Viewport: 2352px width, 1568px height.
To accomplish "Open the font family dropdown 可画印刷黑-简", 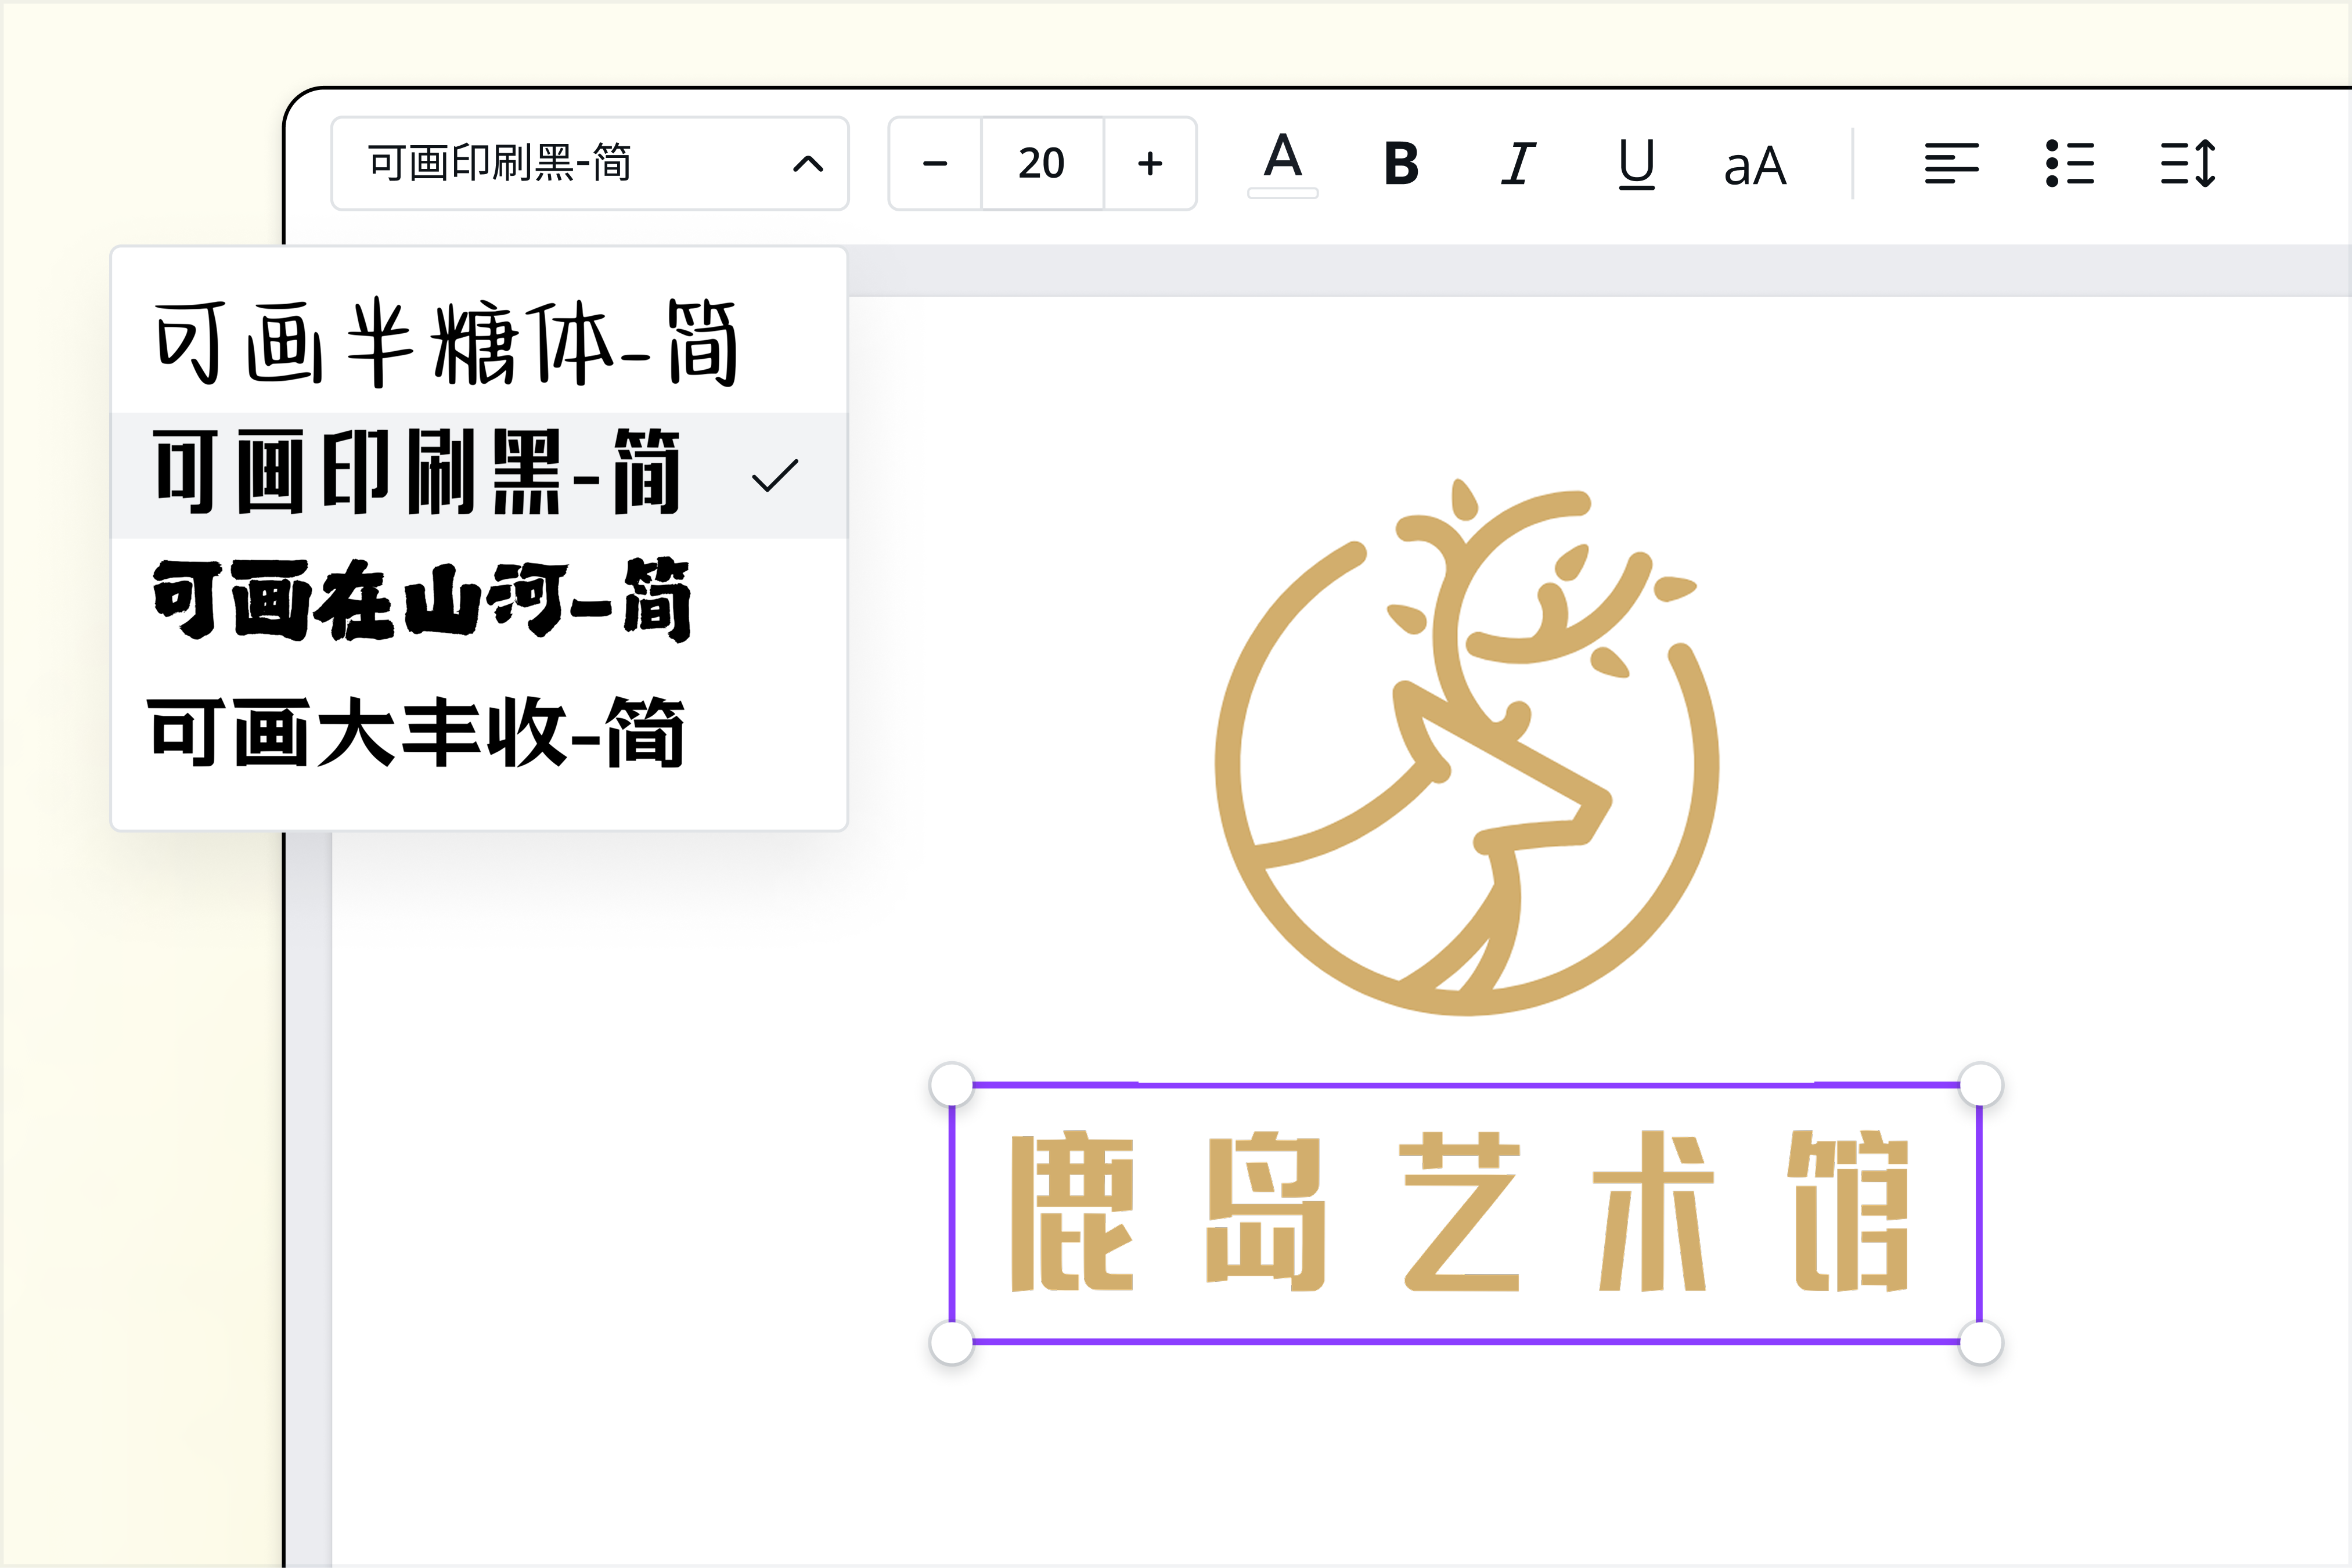I will (x=590, y=163).
